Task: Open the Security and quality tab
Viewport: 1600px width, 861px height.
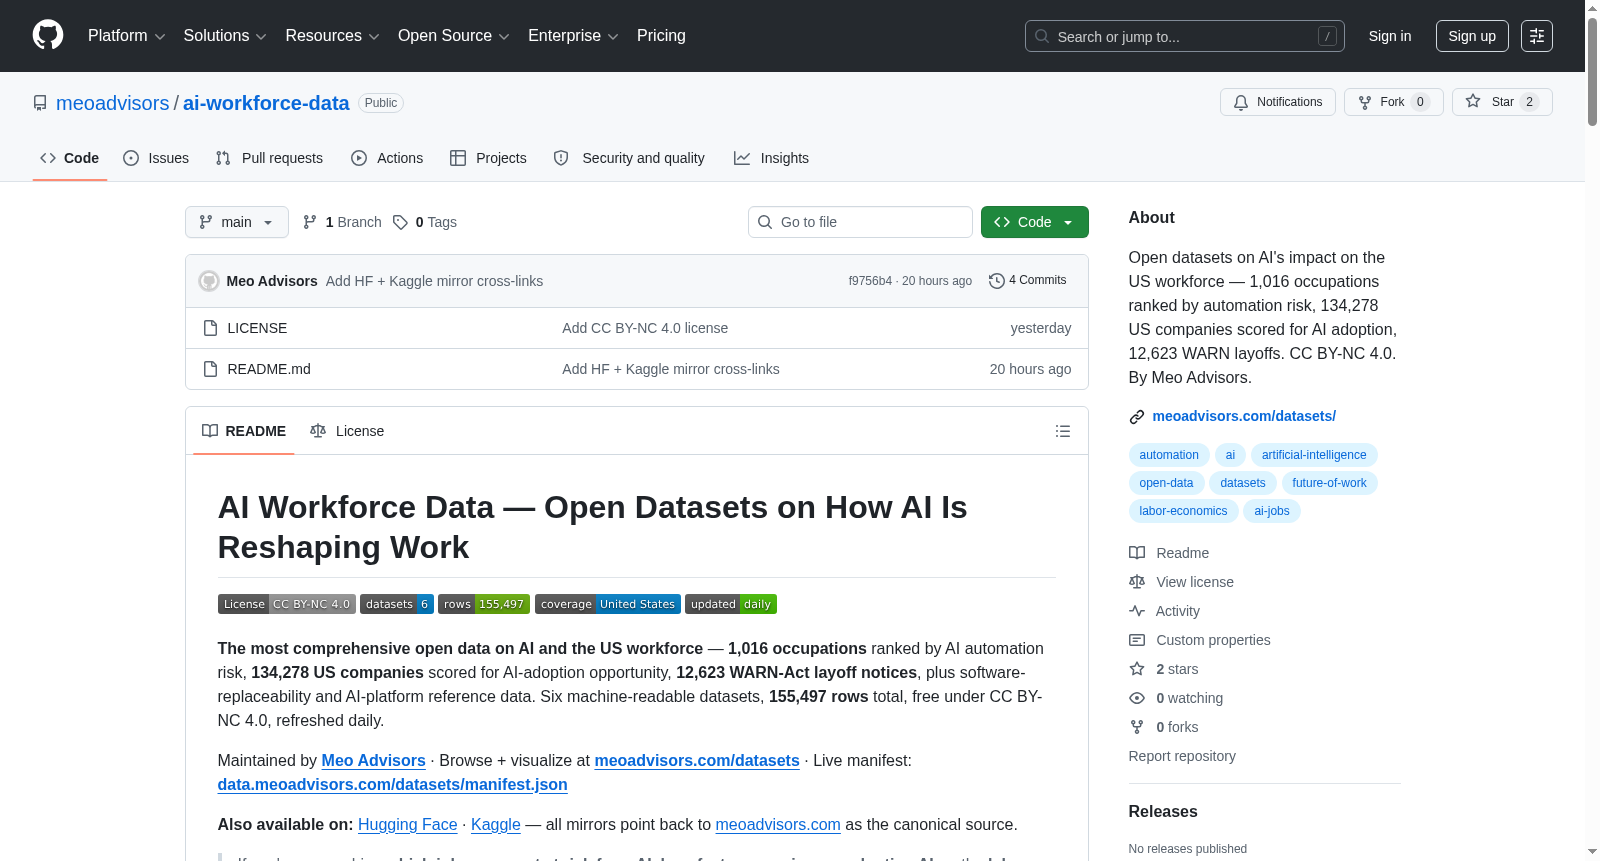Action: point(629,158)
